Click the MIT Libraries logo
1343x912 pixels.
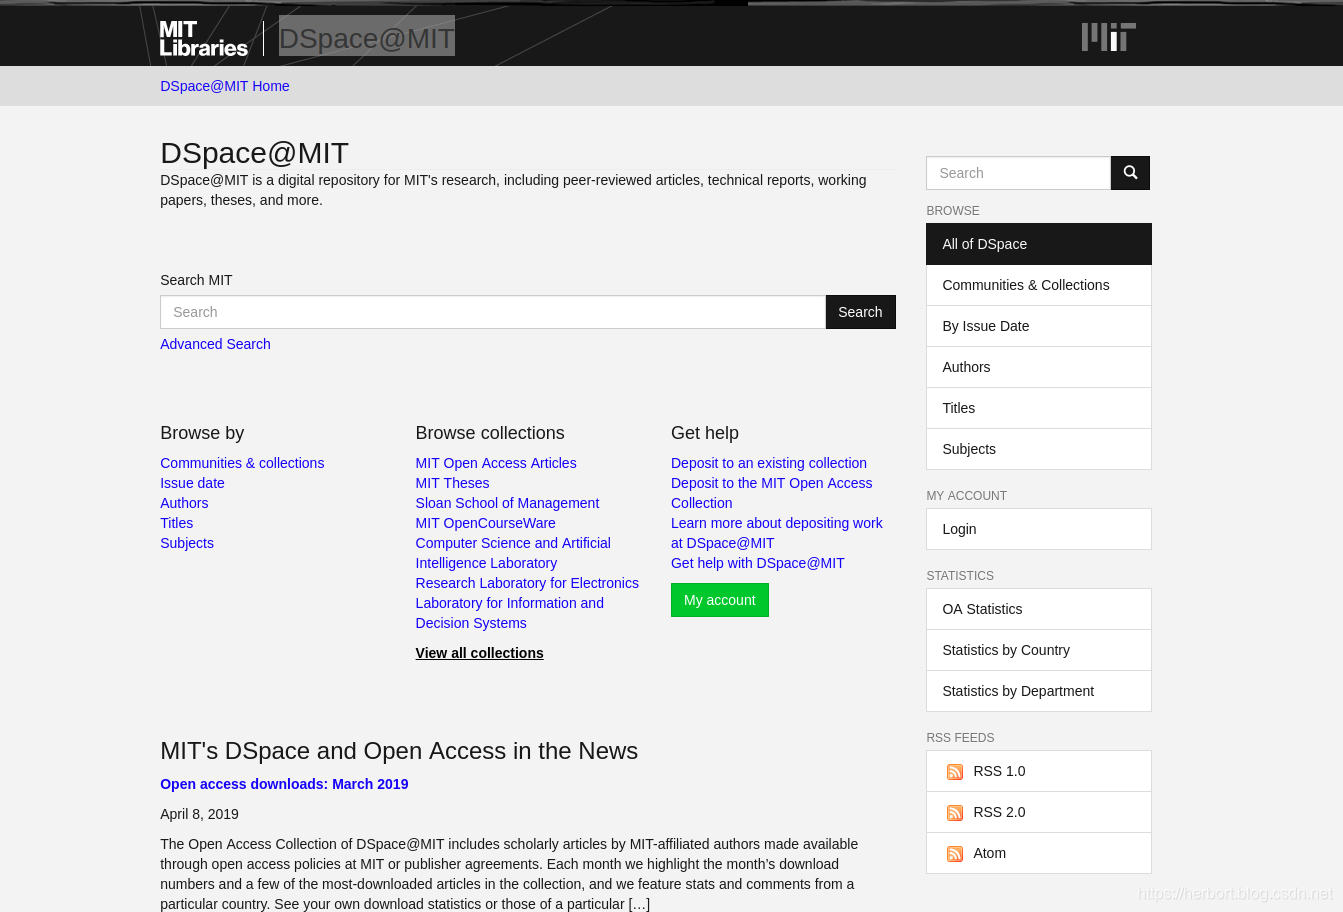point(203,39)
